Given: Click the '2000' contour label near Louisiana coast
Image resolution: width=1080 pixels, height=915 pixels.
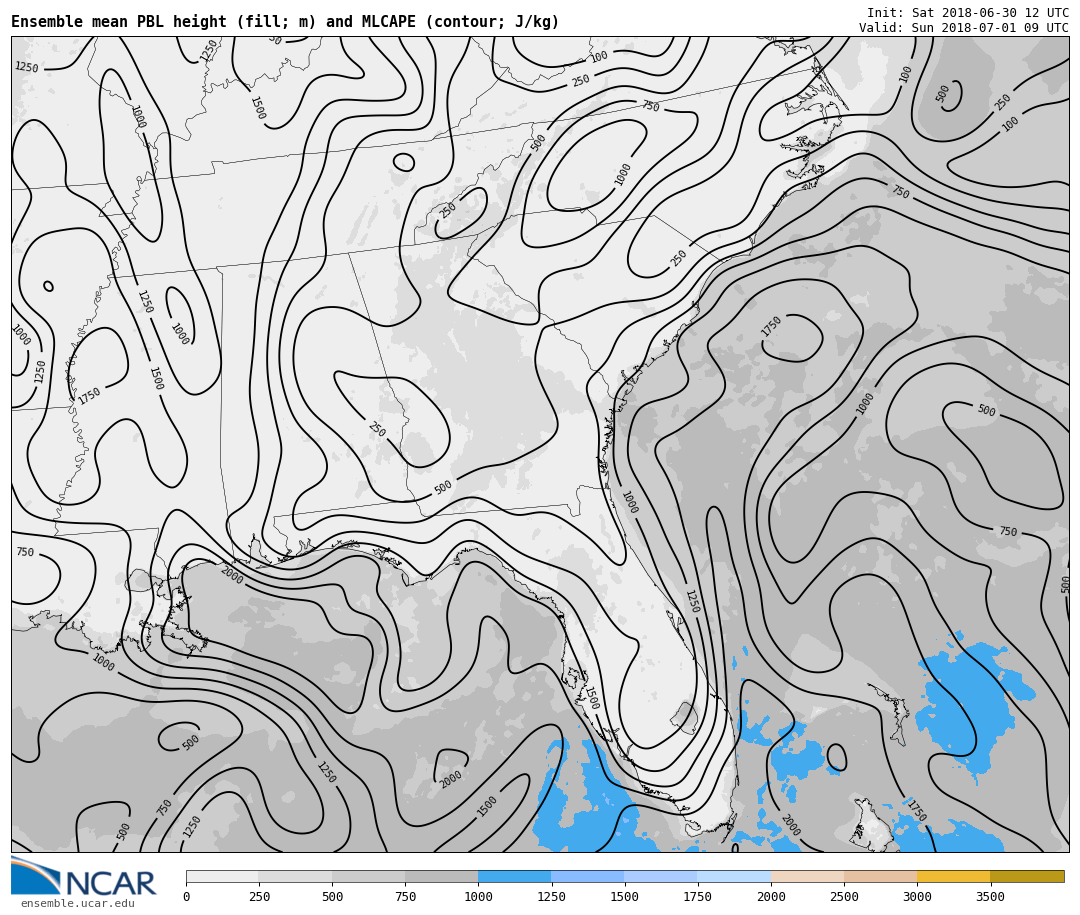Looking at the screenshot, I should pos(232,575).
